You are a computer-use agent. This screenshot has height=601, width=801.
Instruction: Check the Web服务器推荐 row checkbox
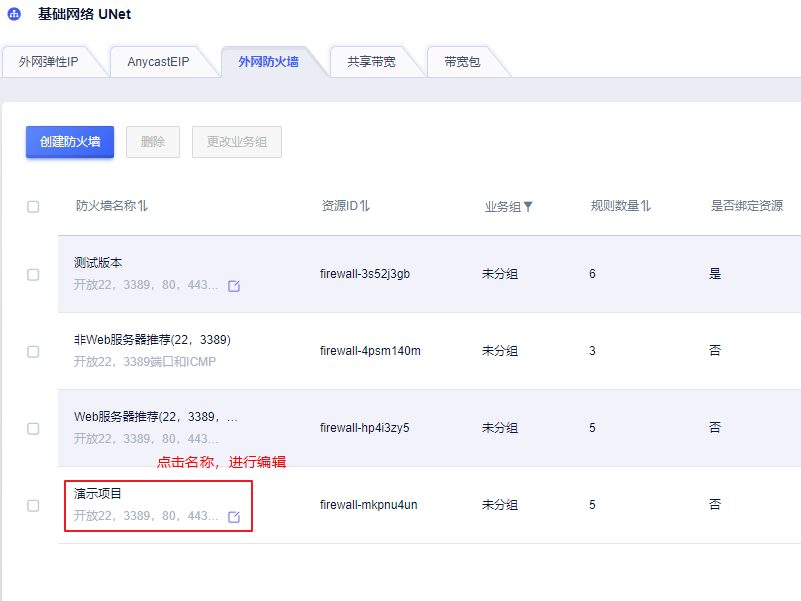tap(33, 428)
